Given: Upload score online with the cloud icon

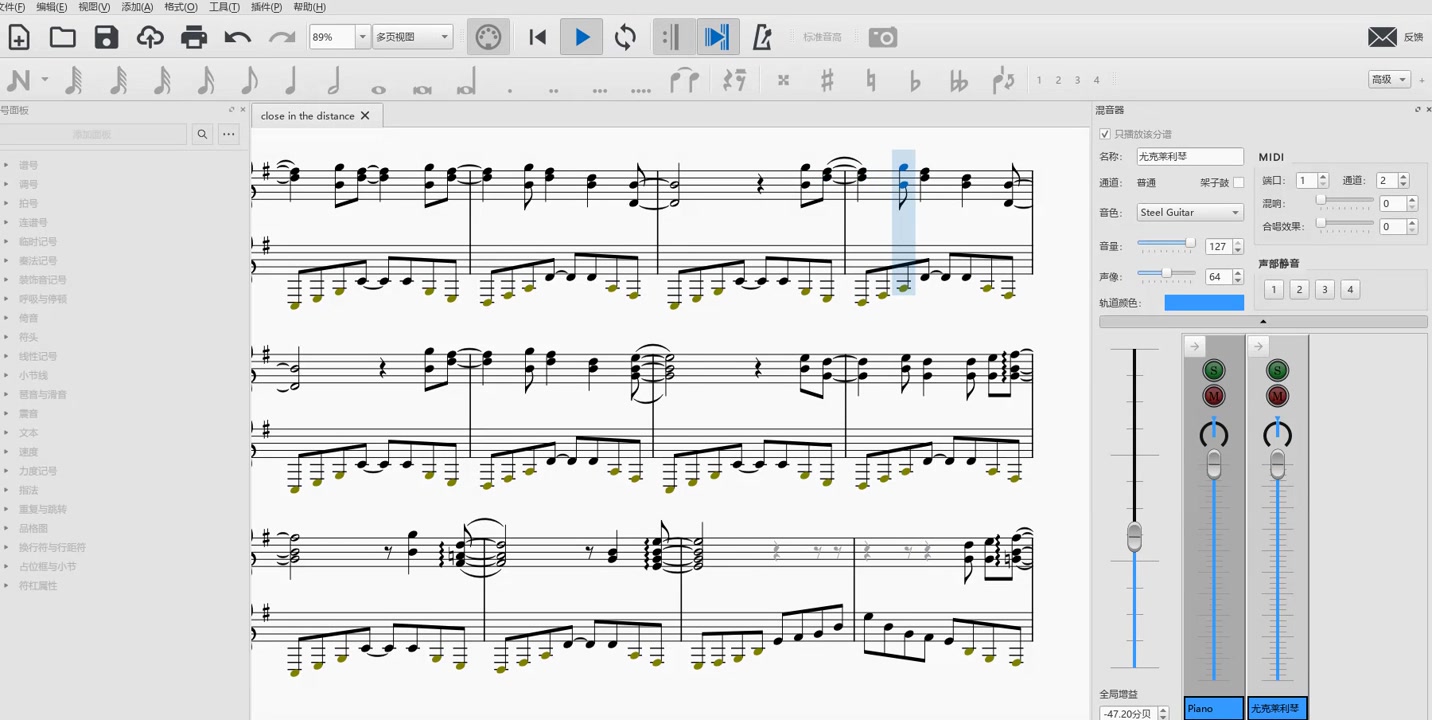Looking at the screenshot, I should pyautogui.click(x=150, y=38).
